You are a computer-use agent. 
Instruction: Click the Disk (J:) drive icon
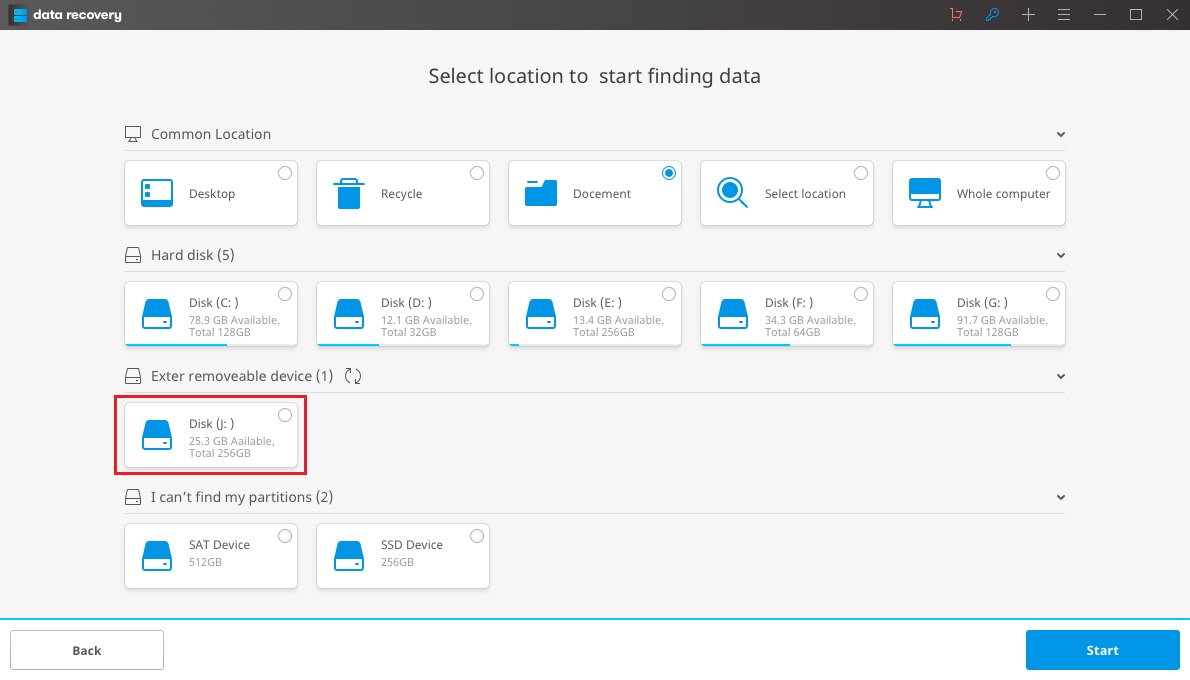point(157,435)
